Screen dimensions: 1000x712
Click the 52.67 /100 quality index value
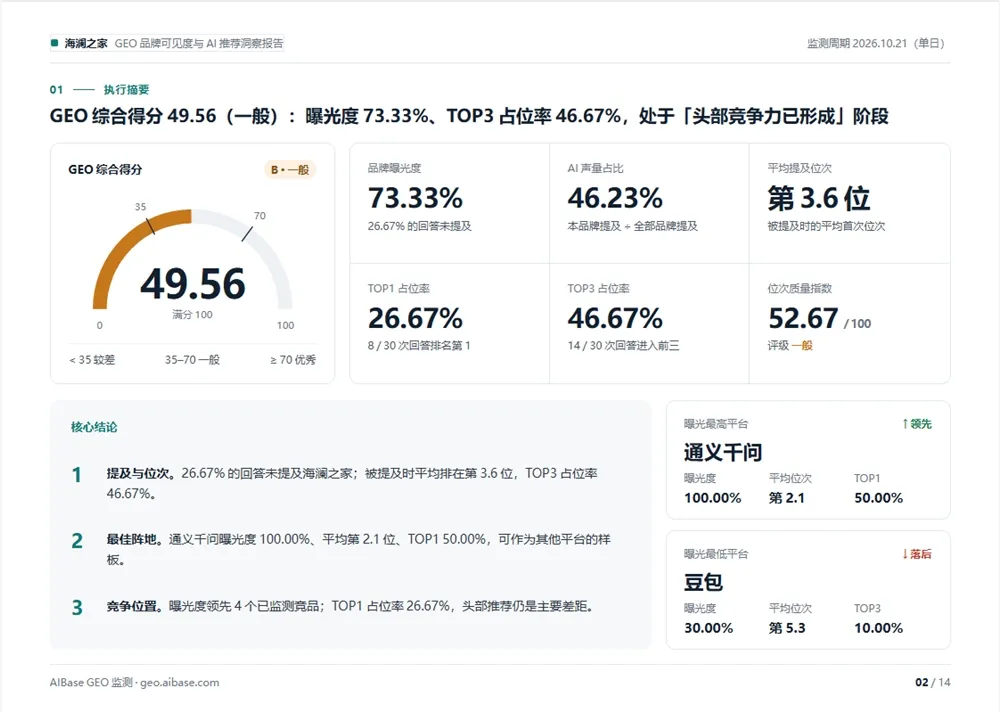click(x=820, y=318)
